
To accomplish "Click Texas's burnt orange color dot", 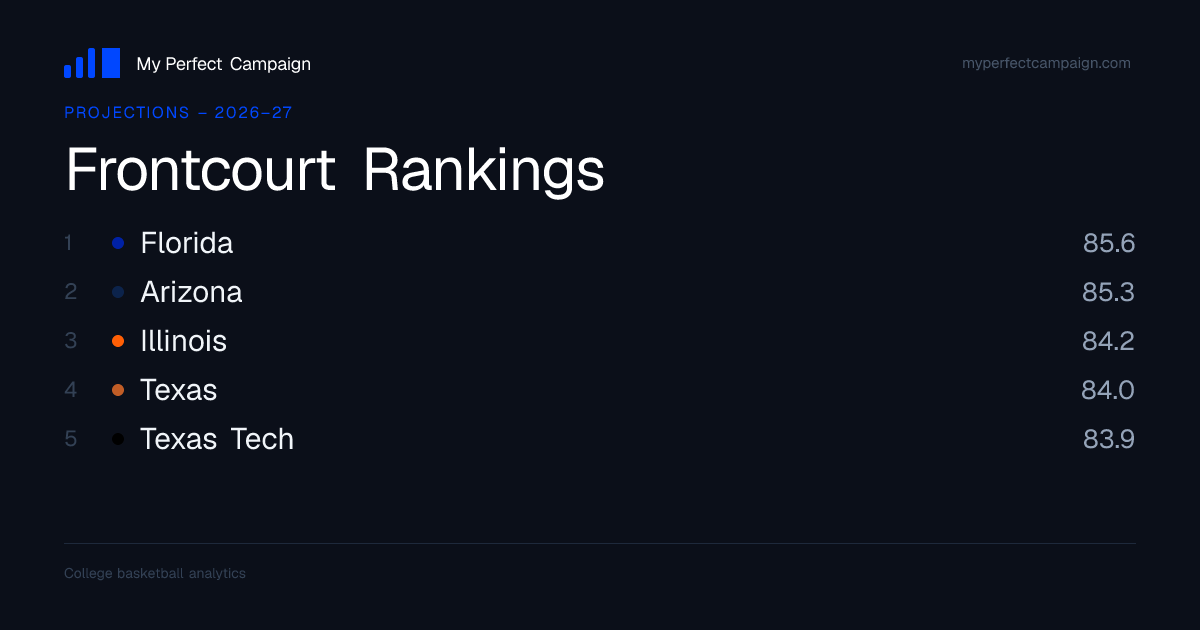I will (118, 390).
